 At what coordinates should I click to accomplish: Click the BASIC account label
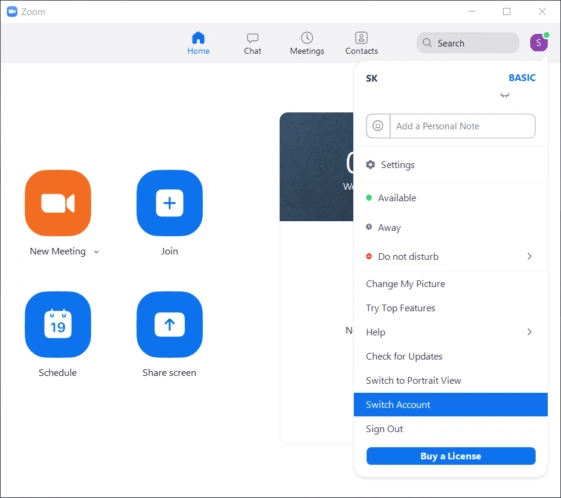[x=522, y=78]
